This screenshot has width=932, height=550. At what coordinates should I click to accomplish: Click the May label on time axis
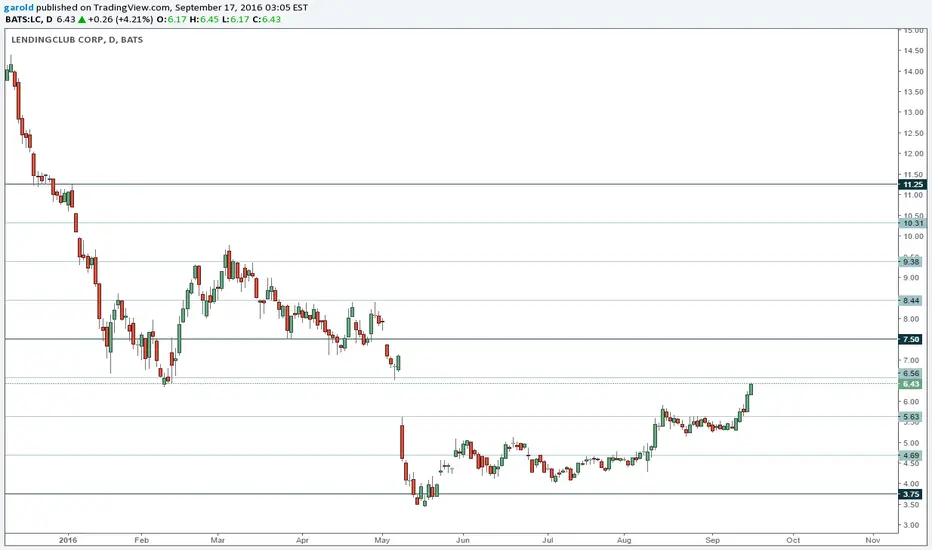point(382,540)
